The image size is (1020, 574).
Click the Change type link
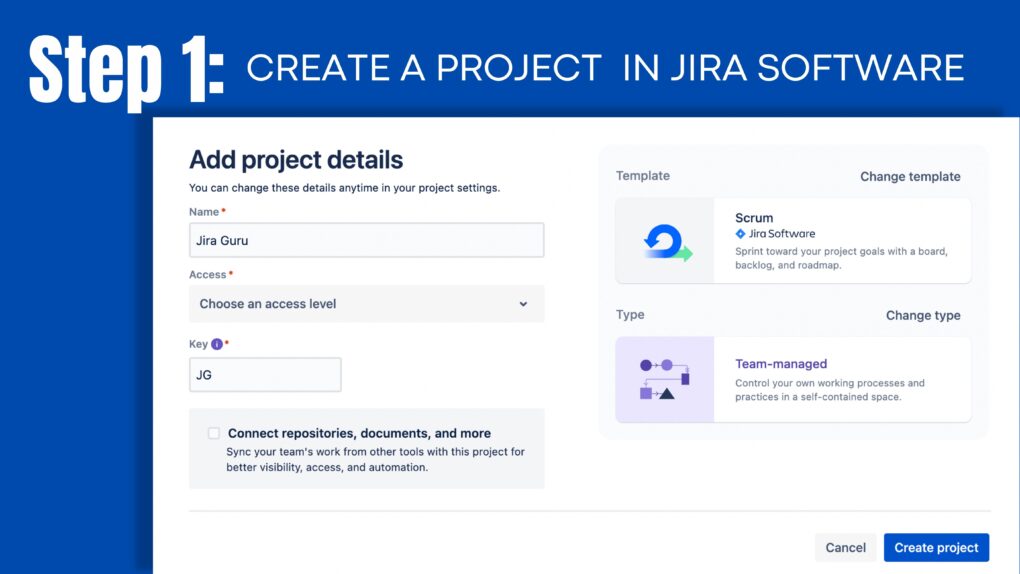(923, 315)
